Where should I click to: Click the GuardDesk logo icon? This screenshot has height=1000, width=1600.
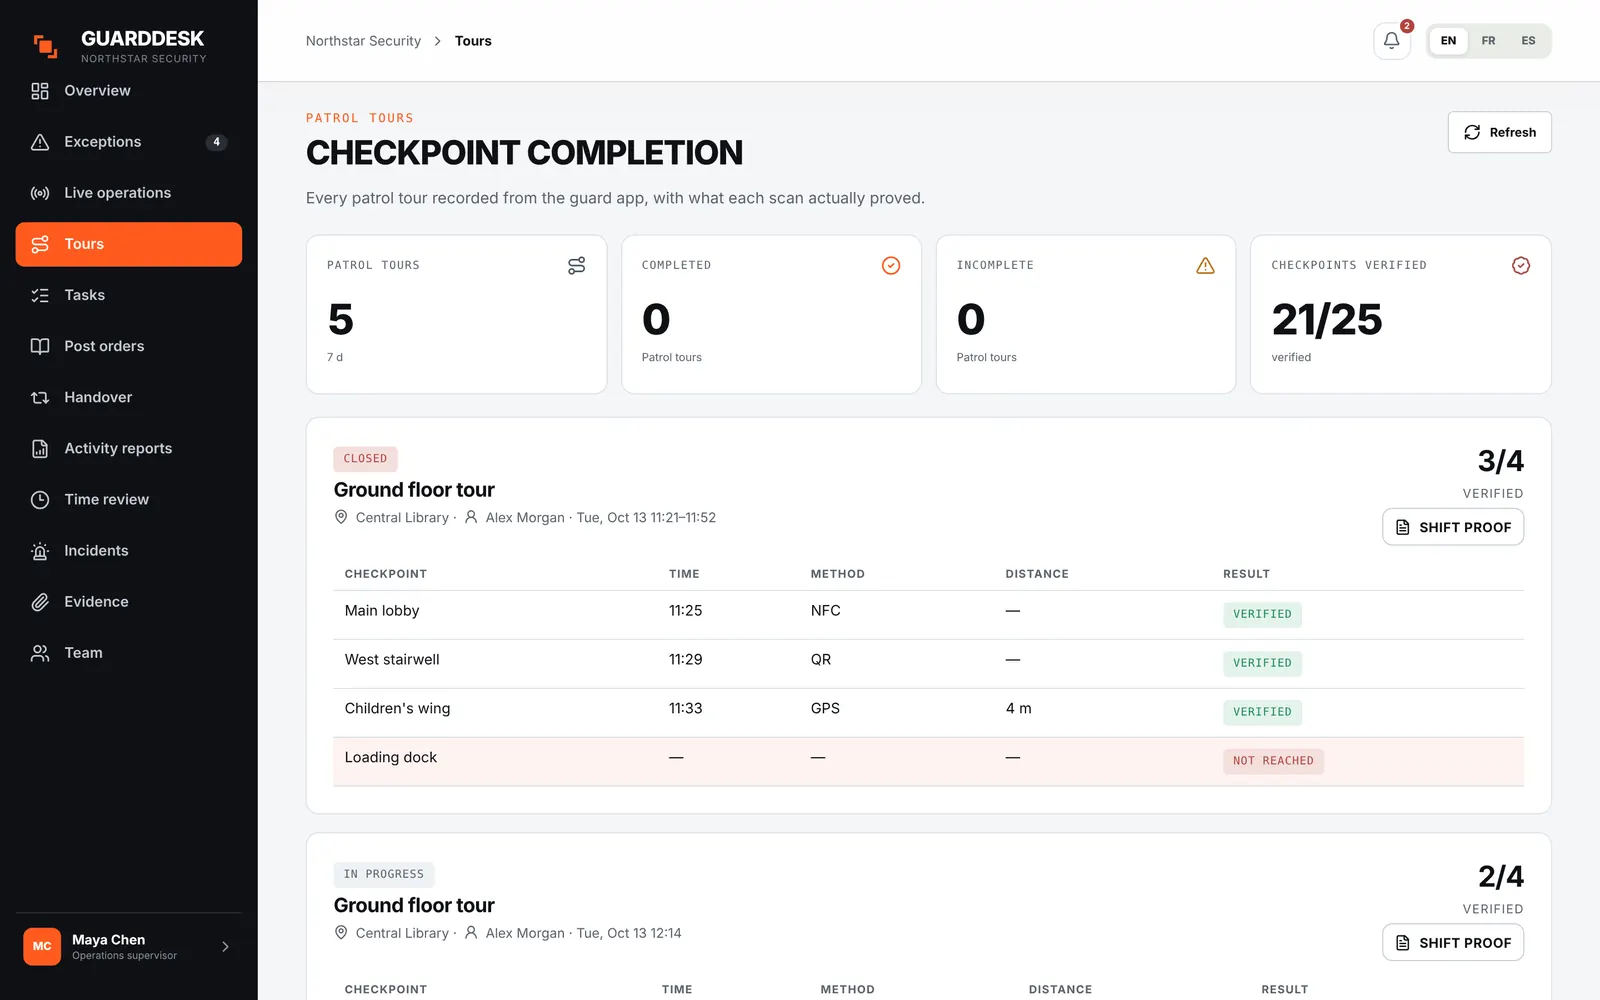coord(46,46)
